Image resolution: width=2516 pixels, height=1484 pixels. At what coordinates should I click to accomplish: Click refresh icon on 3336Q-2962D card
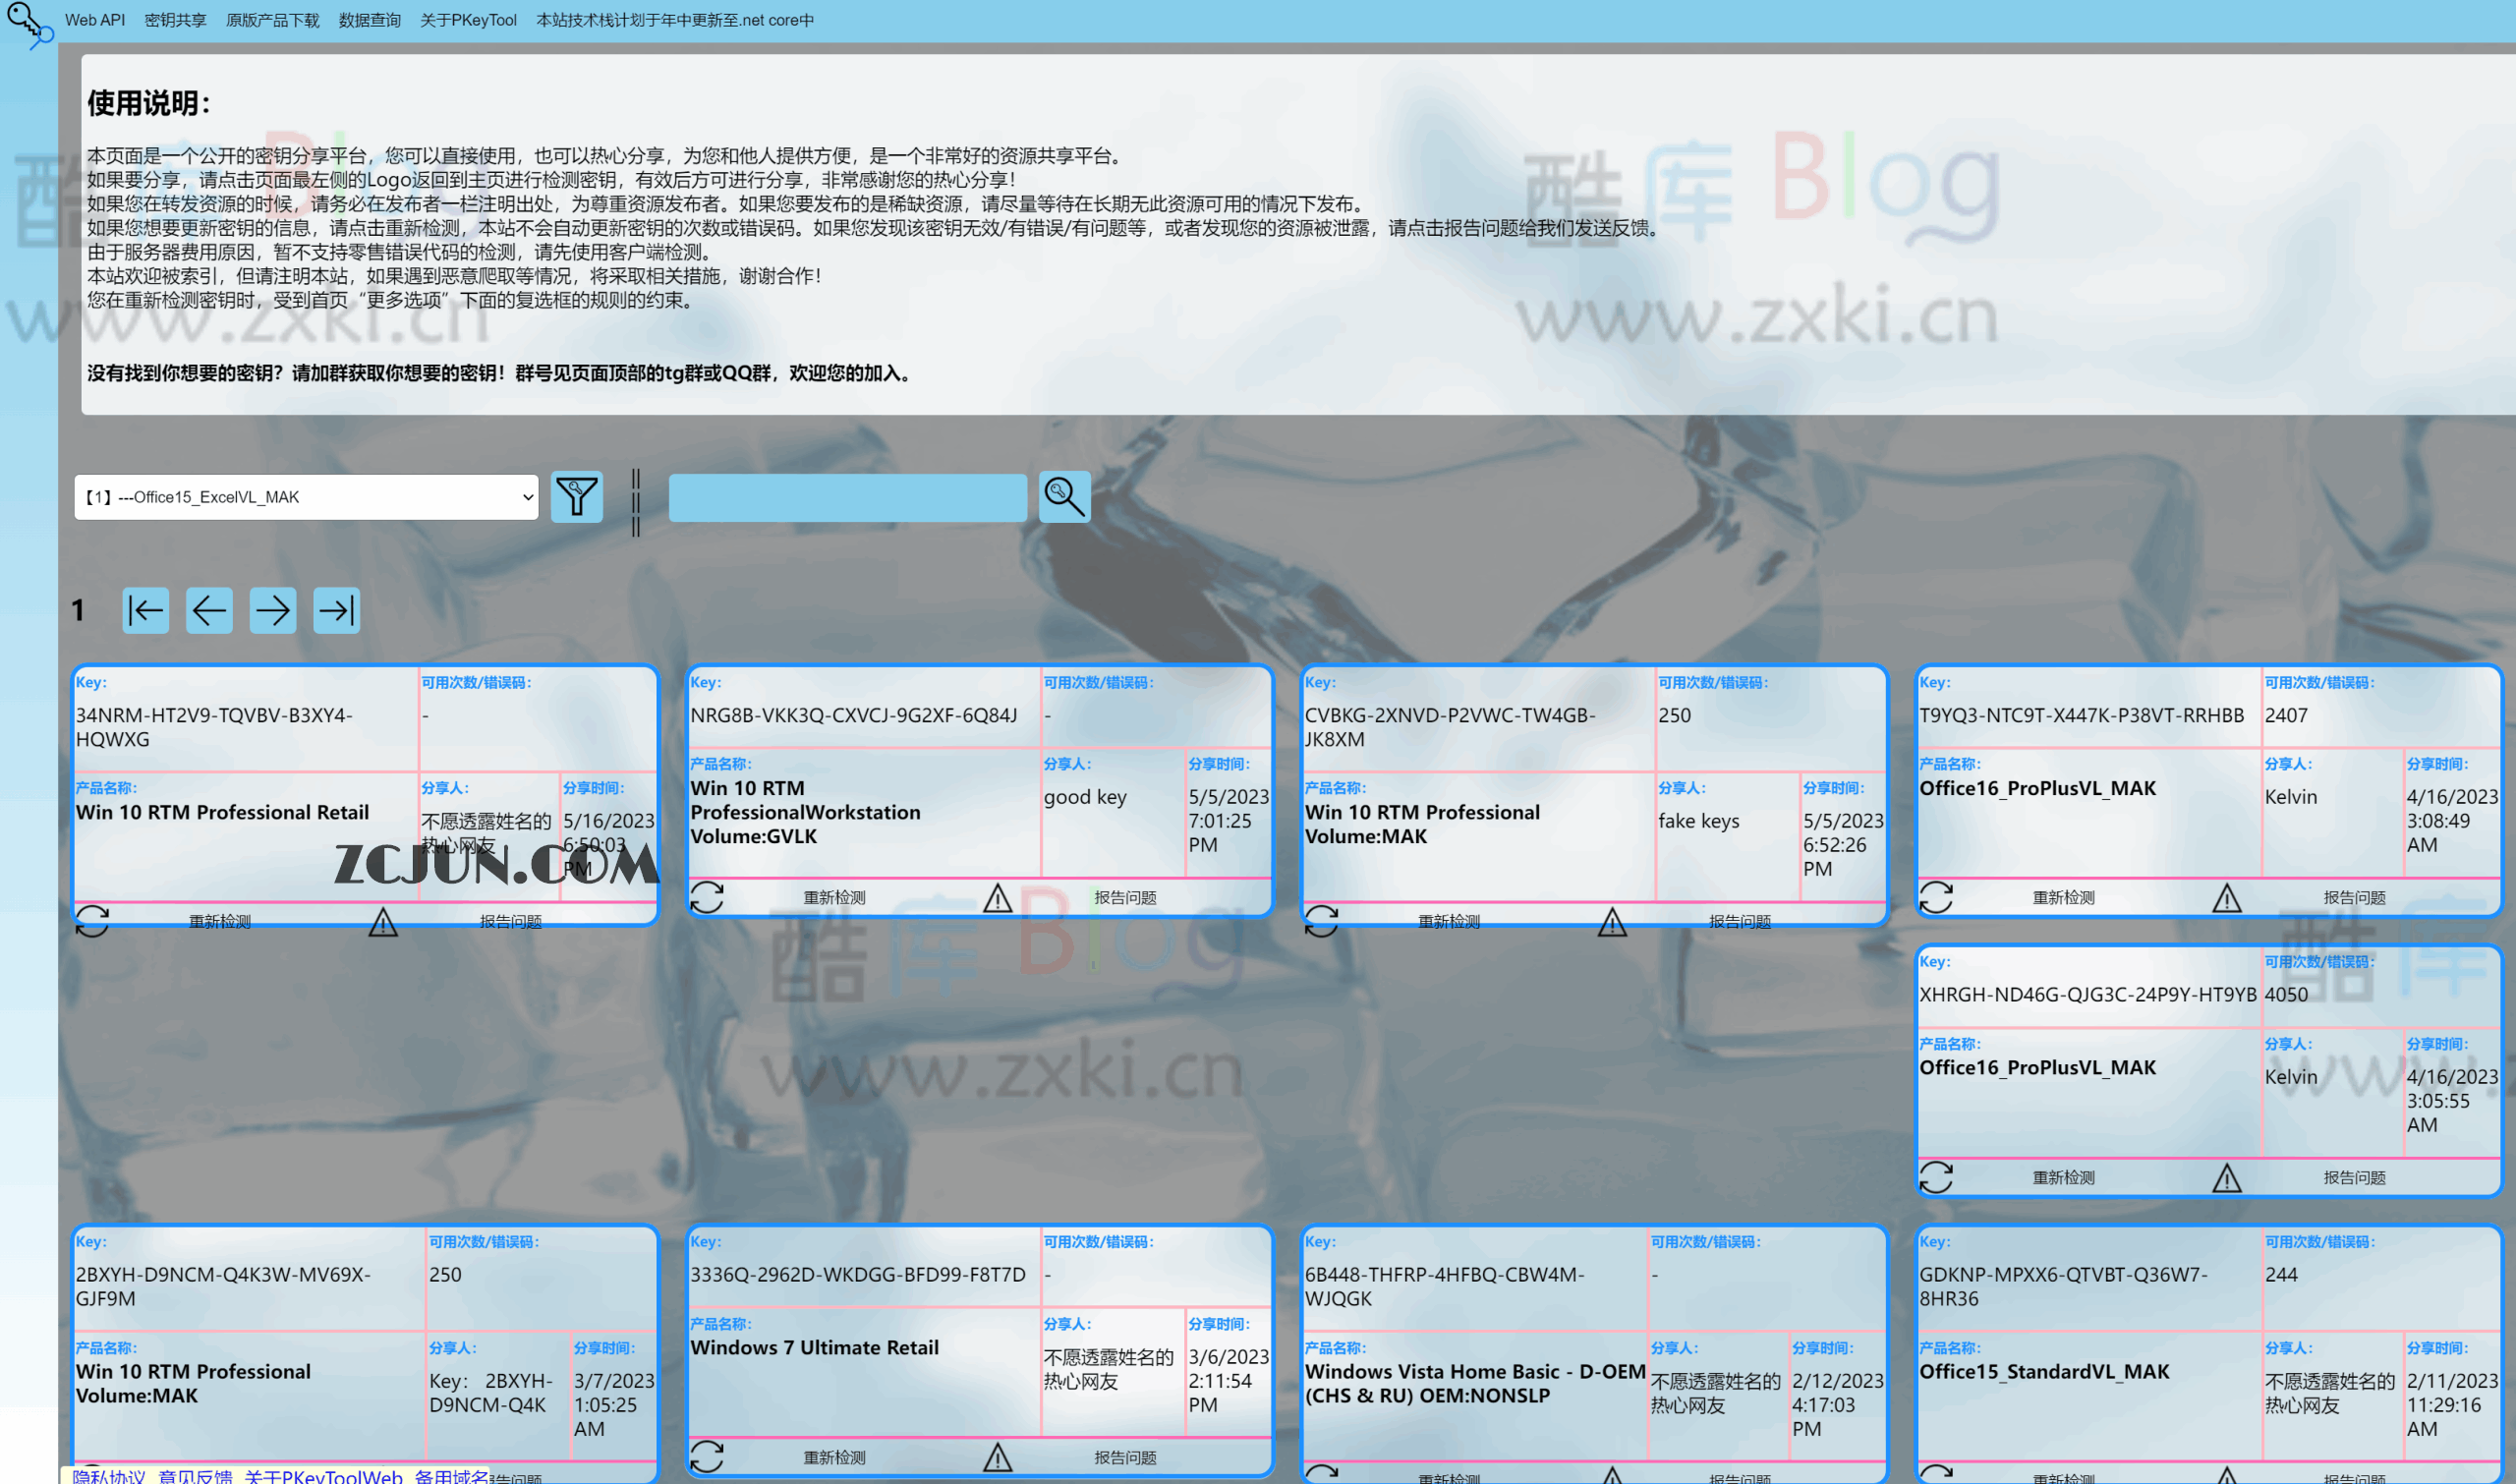point(707,1457)
